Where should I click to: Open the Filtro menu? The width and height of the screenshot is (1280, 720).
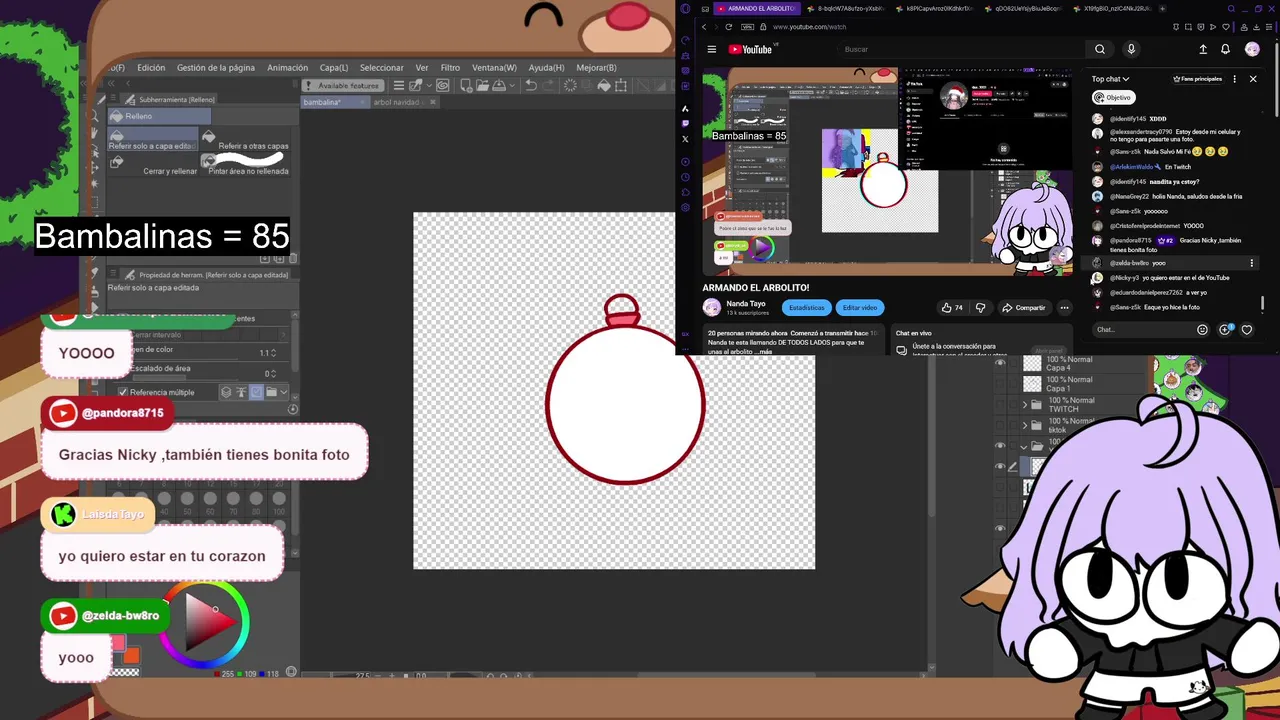pos(450,68)
